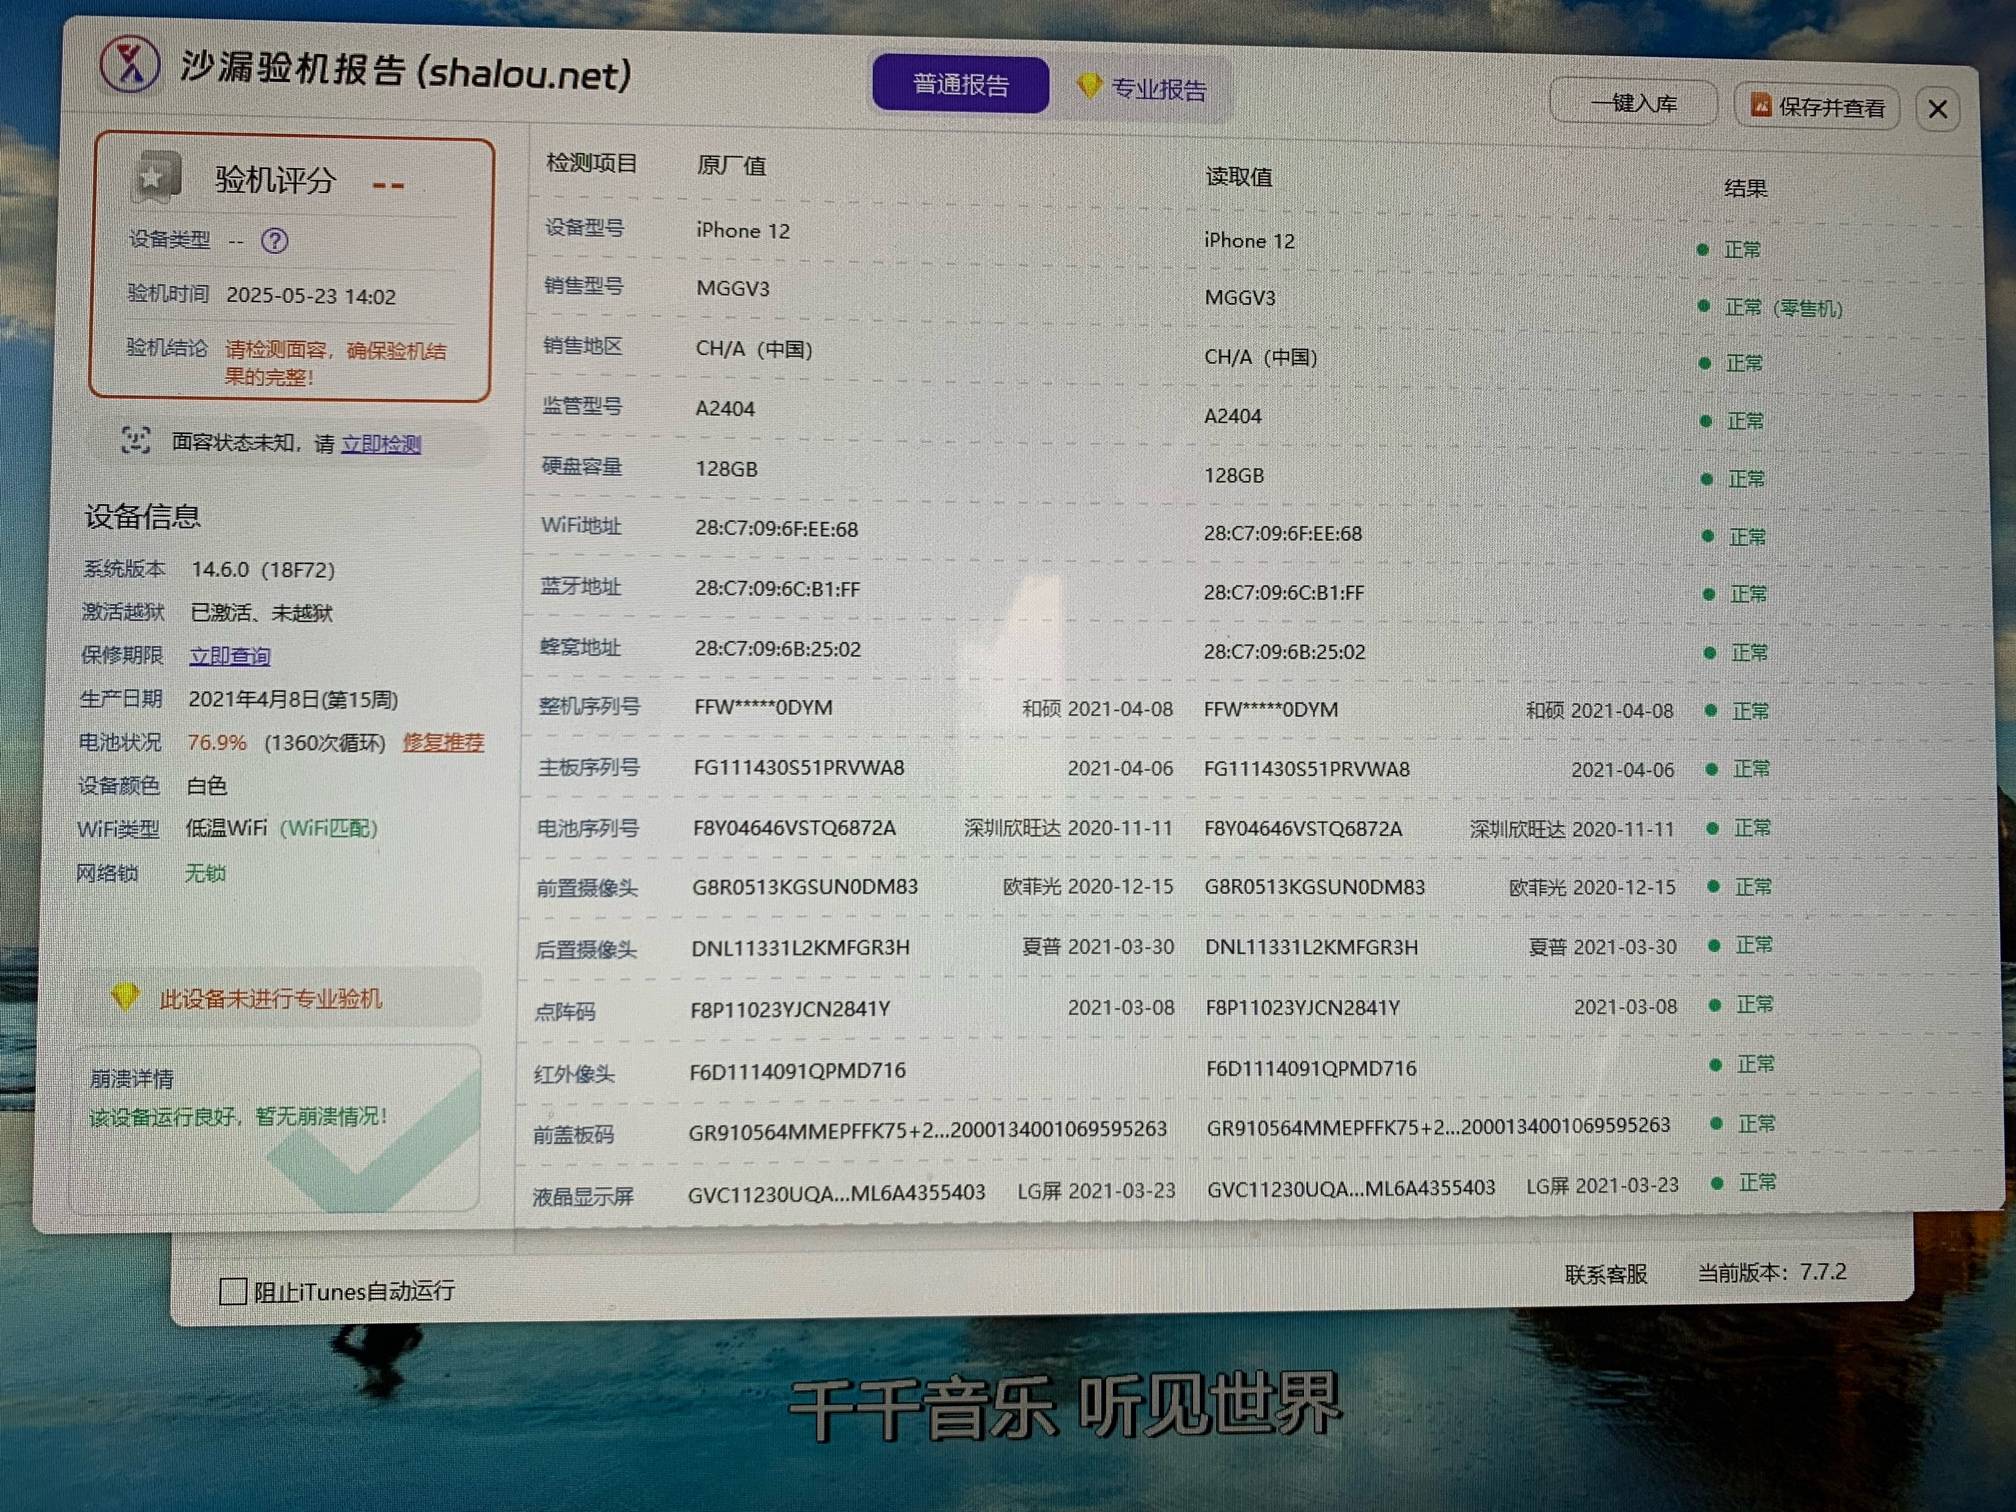2016x1512 pixels.
Task: Click the 低温WiFi type value
Action: 226,828
